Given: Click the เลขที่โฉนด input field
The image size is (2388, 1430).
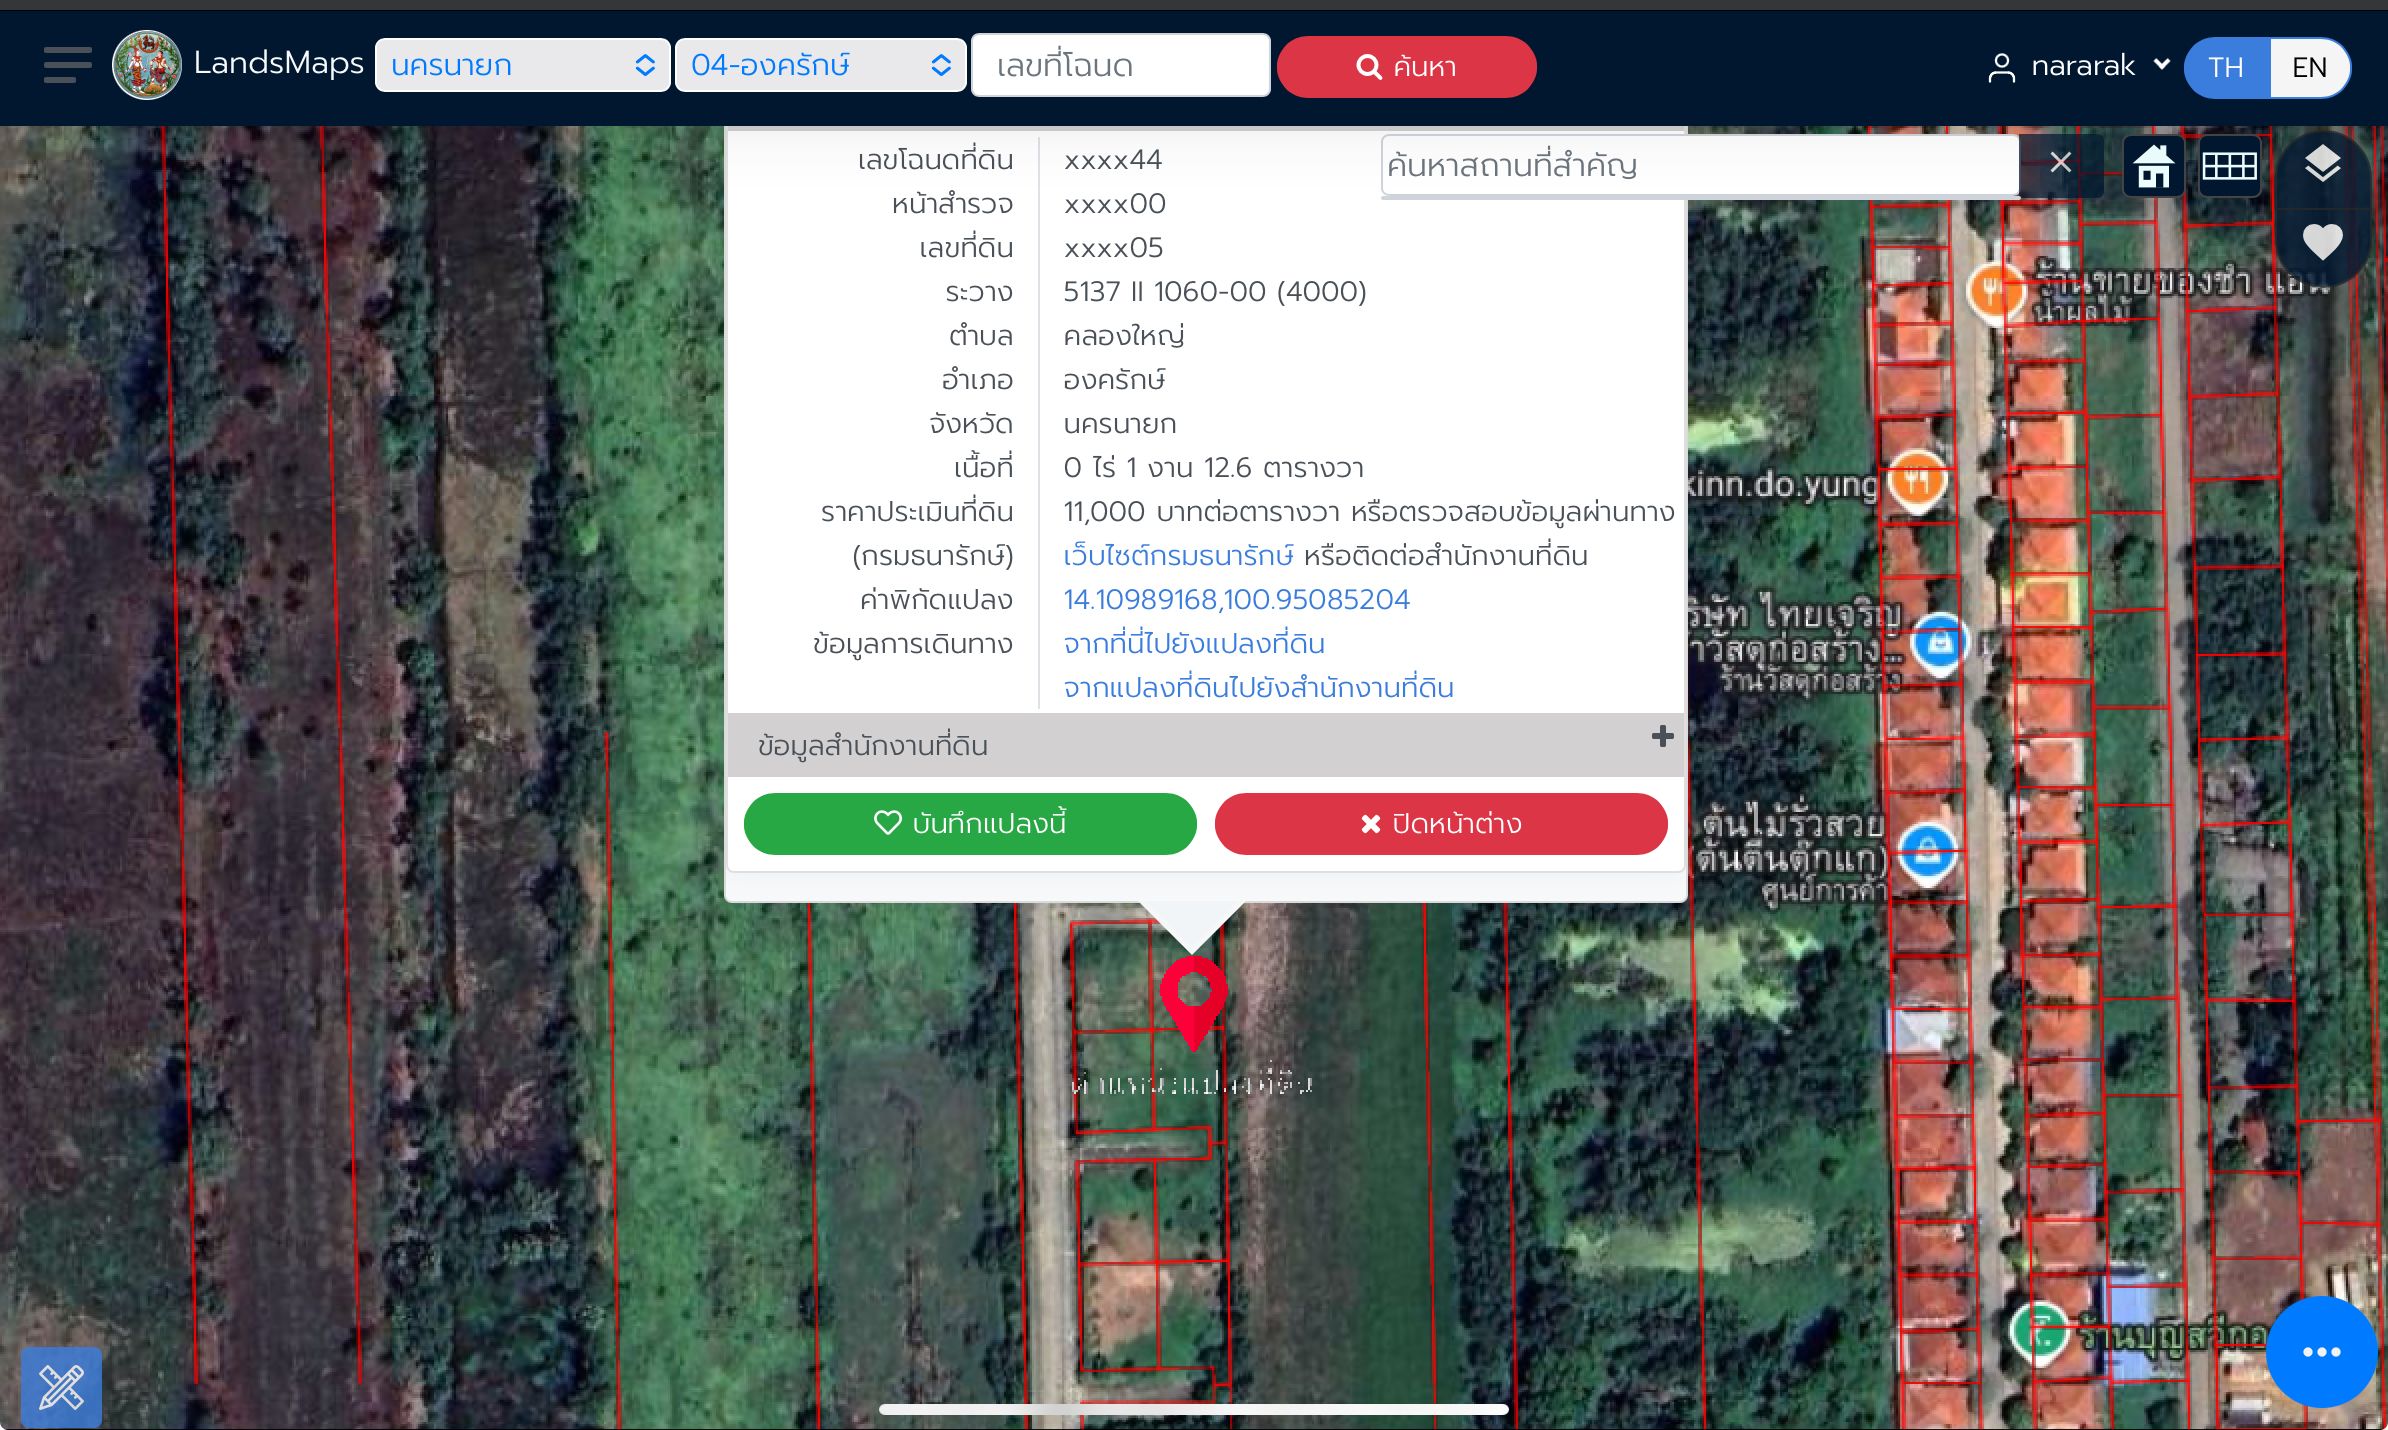Looking at the screenshot, I should point(1121,66).
